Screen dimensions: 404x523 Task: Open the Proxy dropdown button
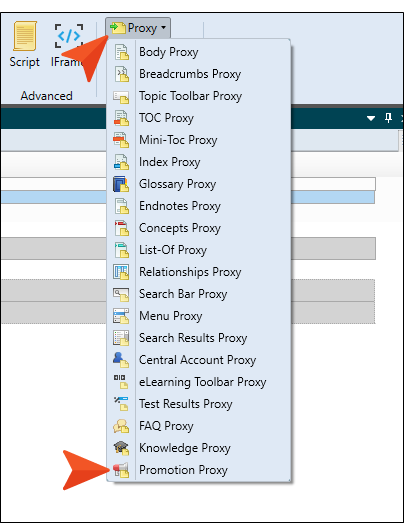click(x=138, y=28)
